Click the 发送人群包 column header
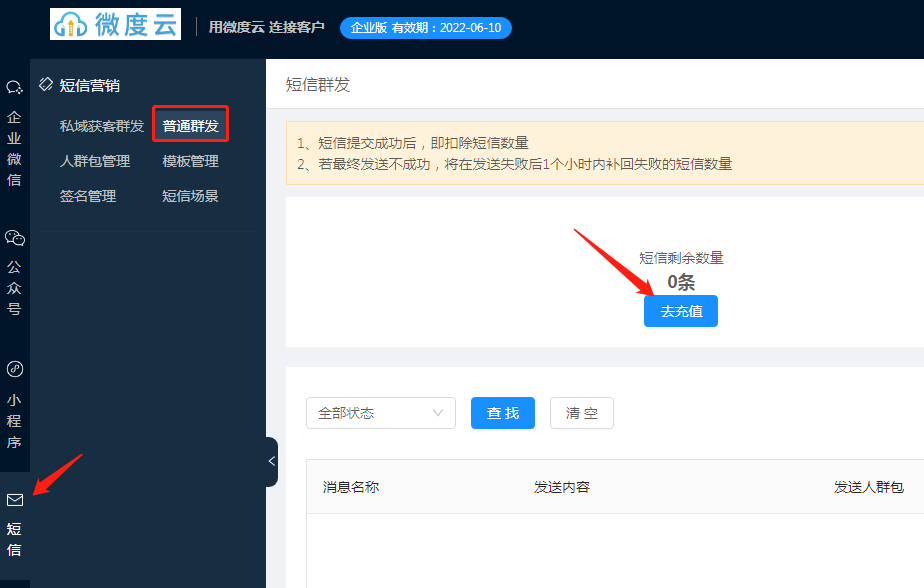Image resolution: width=924 pixels, height=588 pixels. [869, 487]
